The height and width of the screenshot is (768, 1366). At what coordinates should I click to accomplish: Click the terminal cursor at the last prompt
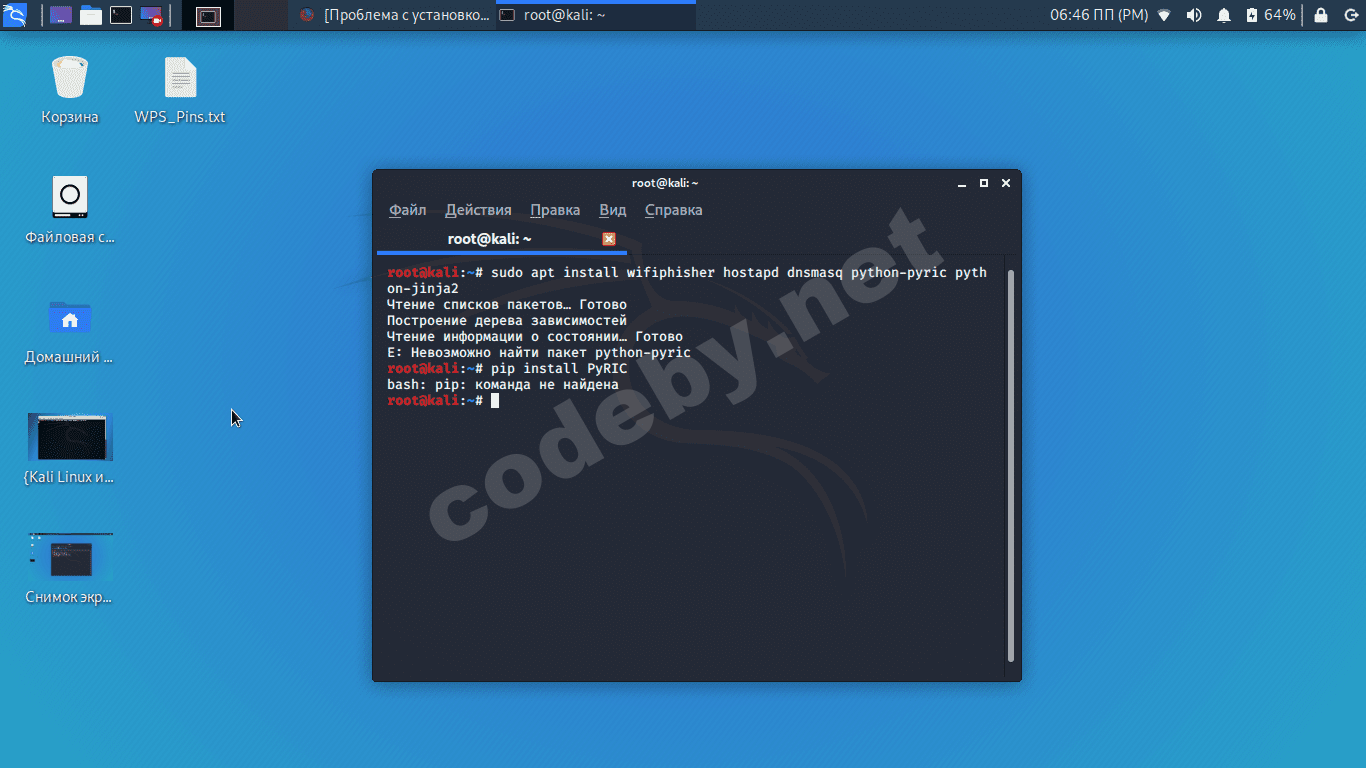pos(495,401)
